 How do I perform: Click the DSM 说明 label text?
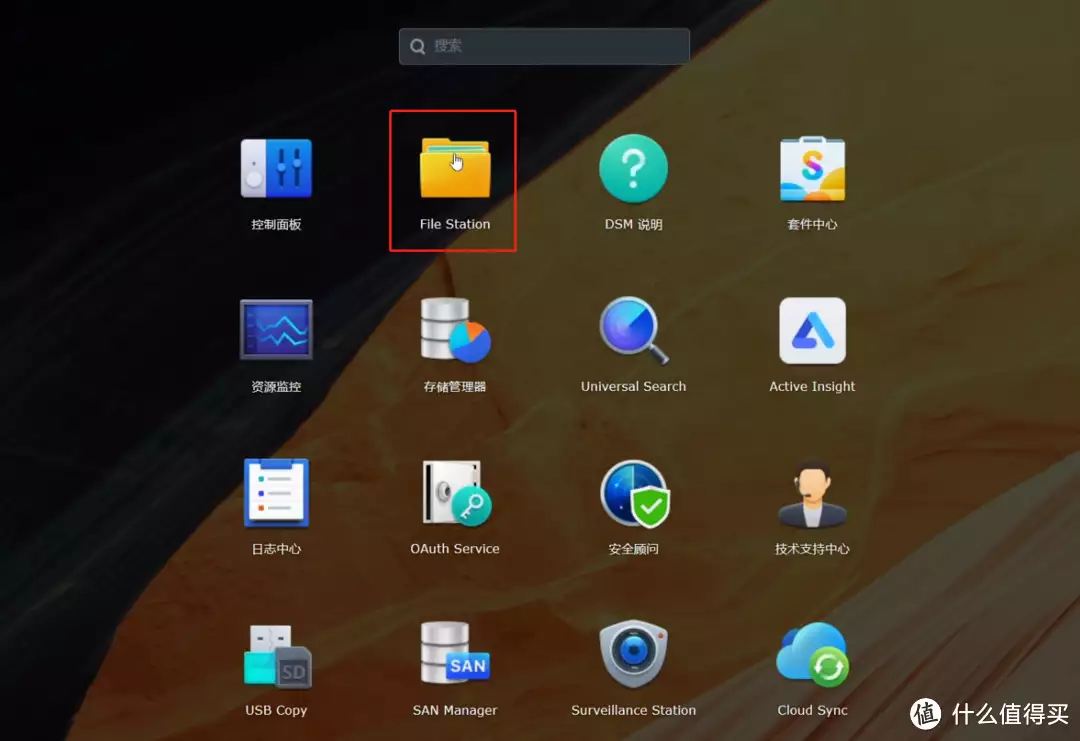point(634,225)
